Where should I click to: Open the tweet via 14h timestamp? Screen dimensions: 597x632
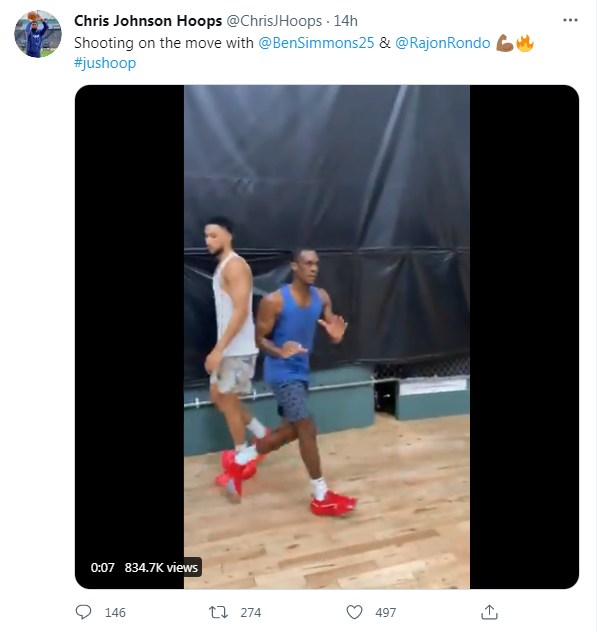[x=345, y=21]
